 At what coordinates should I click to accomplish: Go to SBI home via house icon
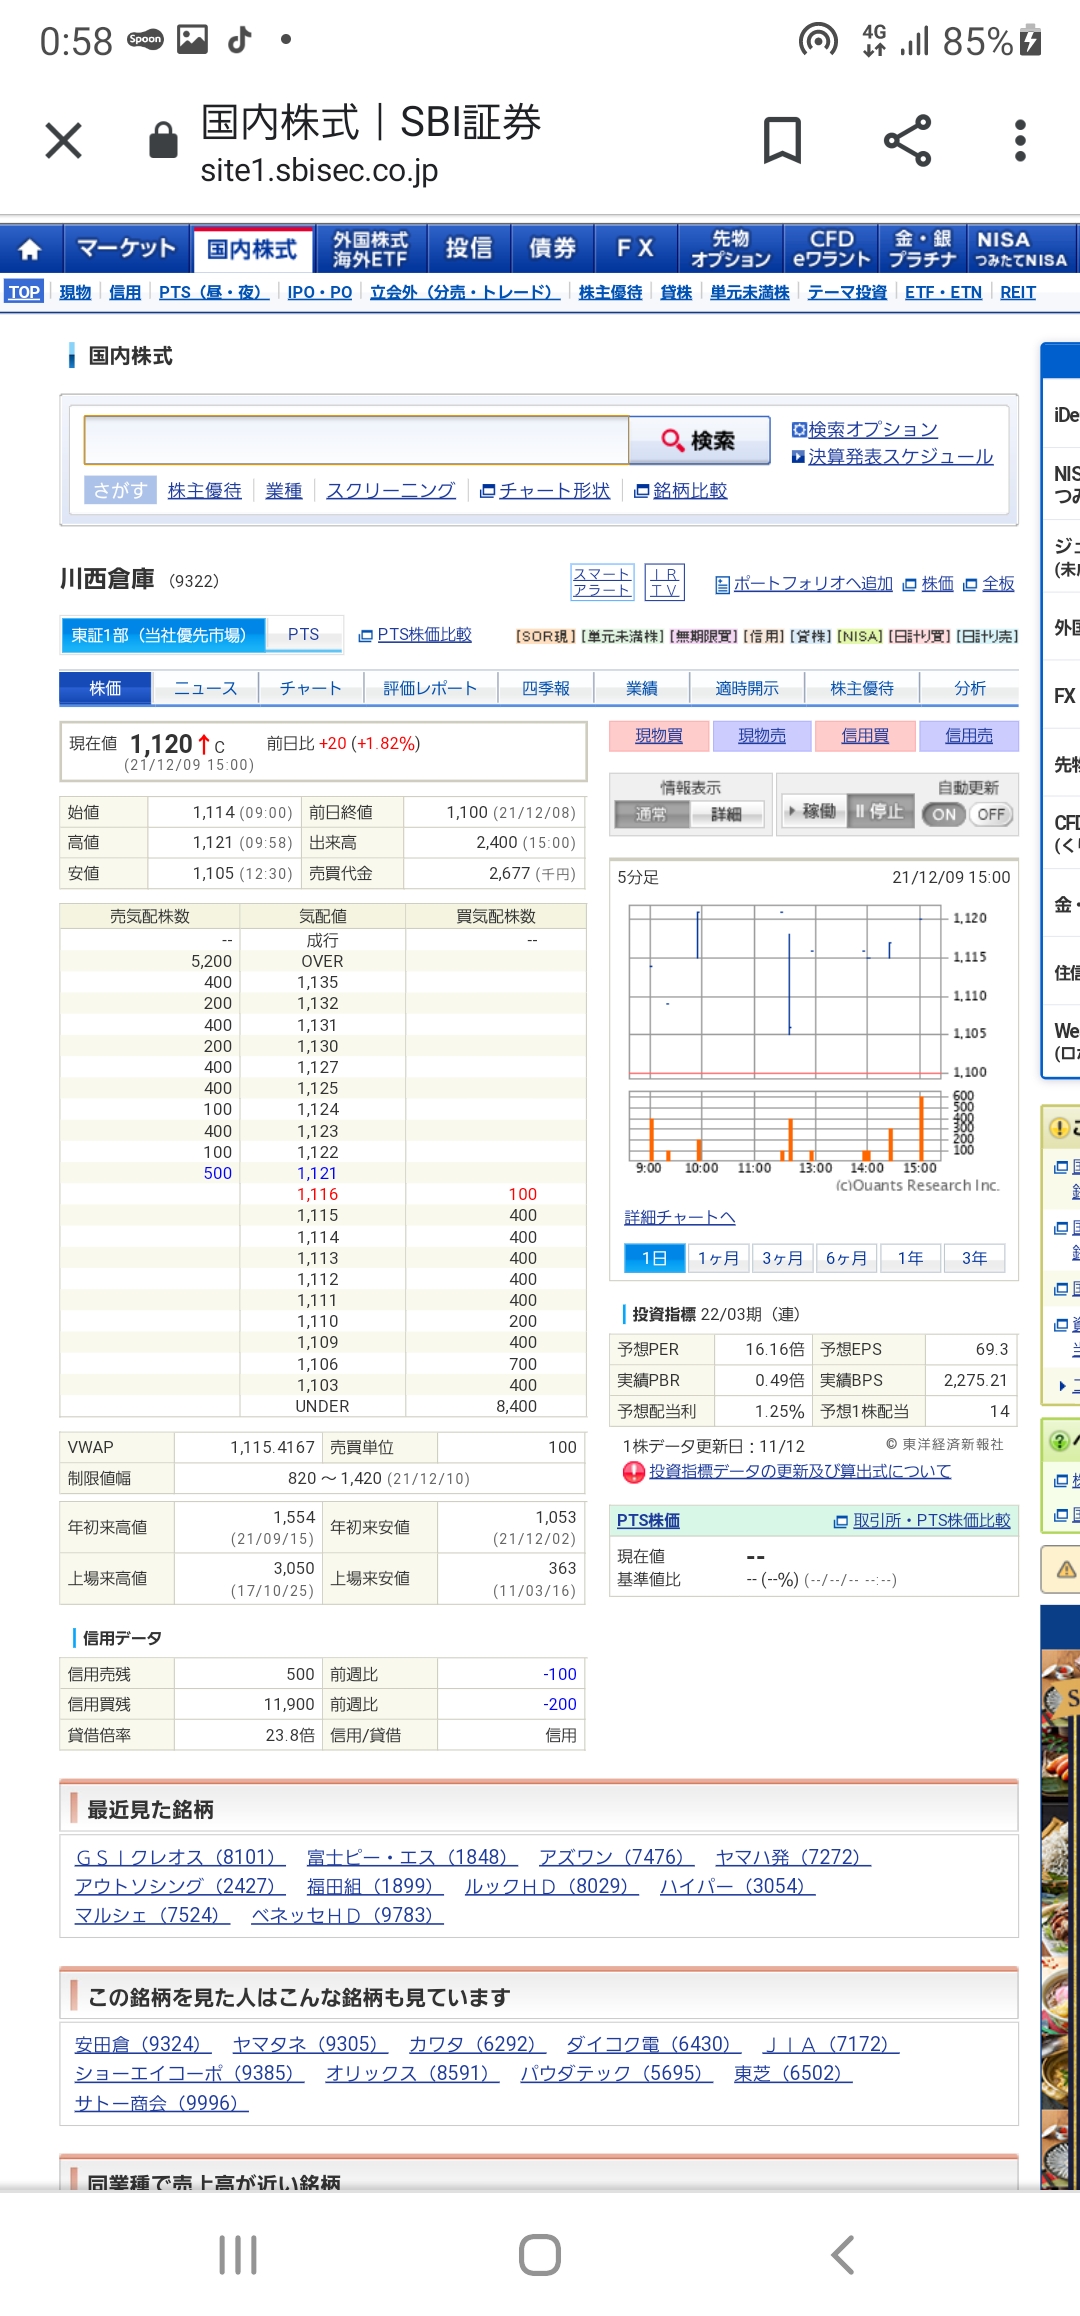[x=31, y=248]
